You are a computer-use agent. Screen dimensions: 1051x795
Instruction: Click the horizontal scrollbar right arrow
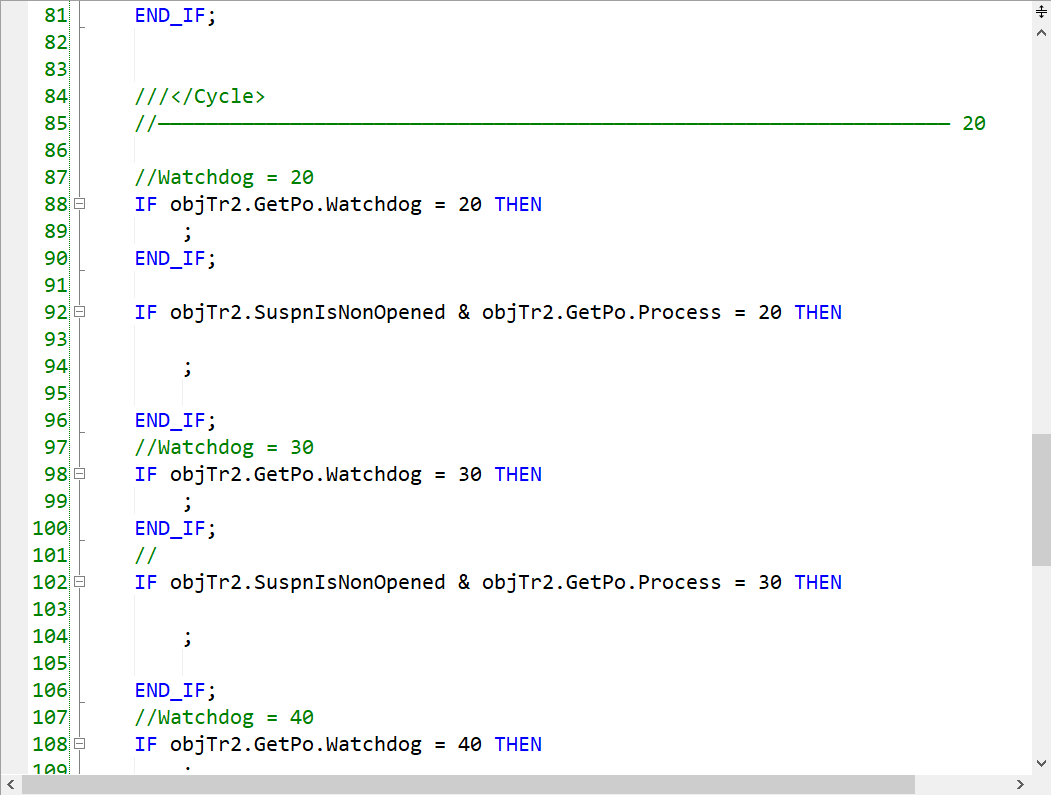(1021, 785)
